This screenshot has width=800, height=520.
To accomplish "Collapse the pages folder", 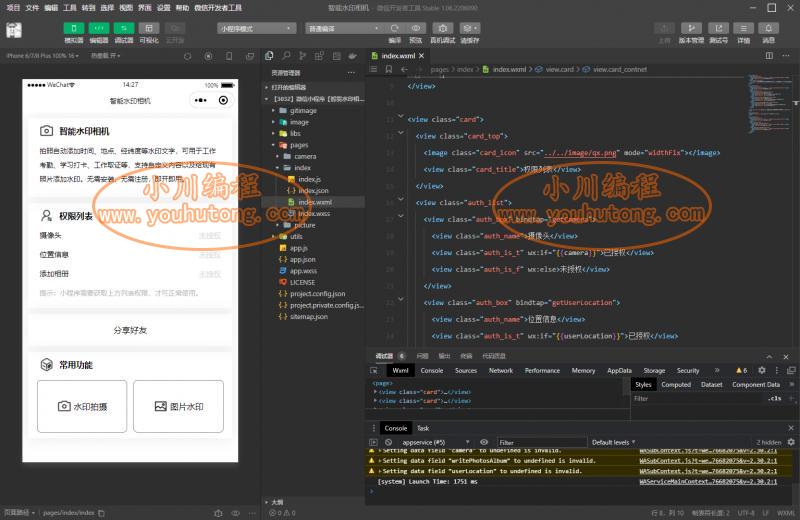I will point(298,145).
